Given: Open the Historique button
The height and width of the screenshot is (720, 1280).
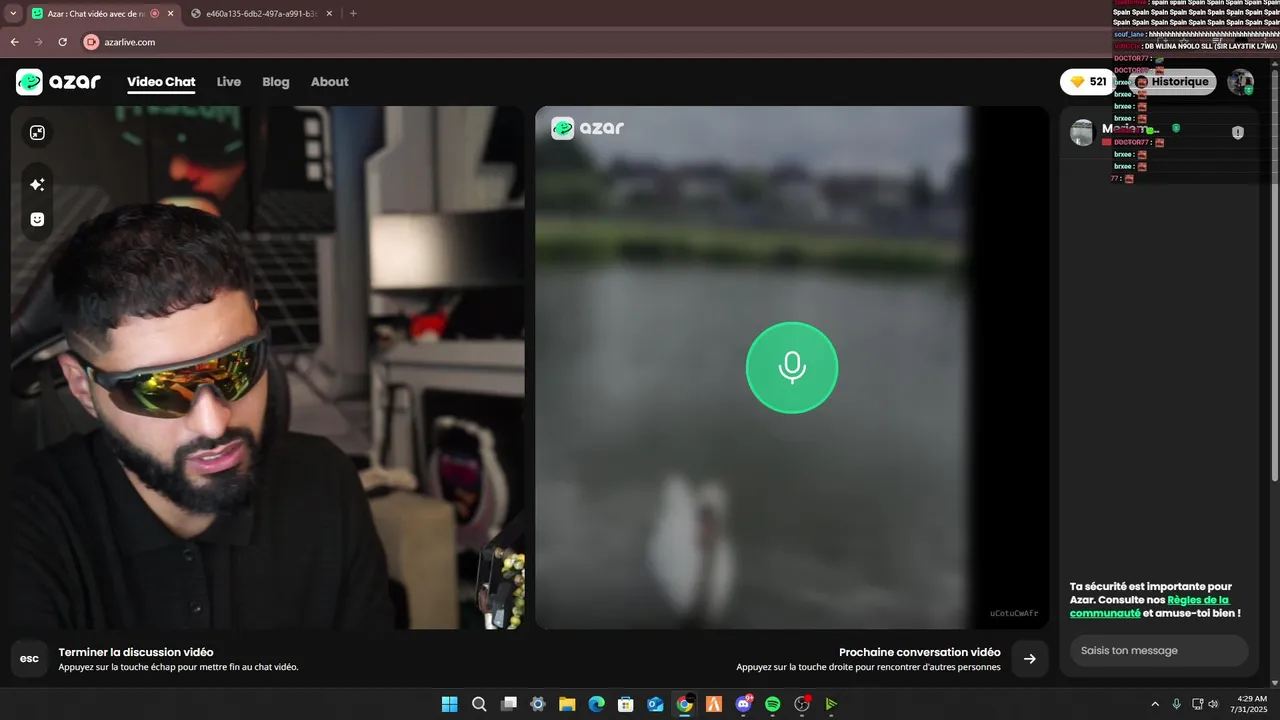Looking at the screenshot, I should click(x=1172, y=82).
